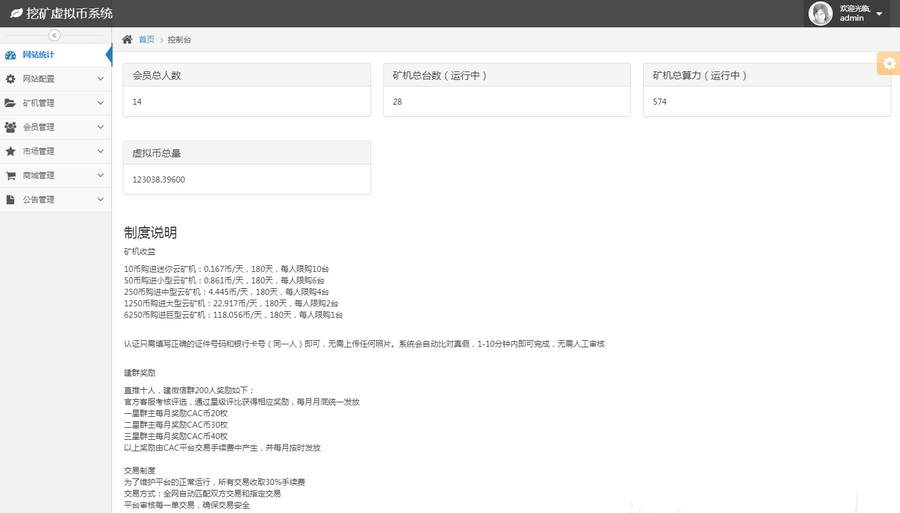Open the admin user dropdown arrow

[879, 14]
